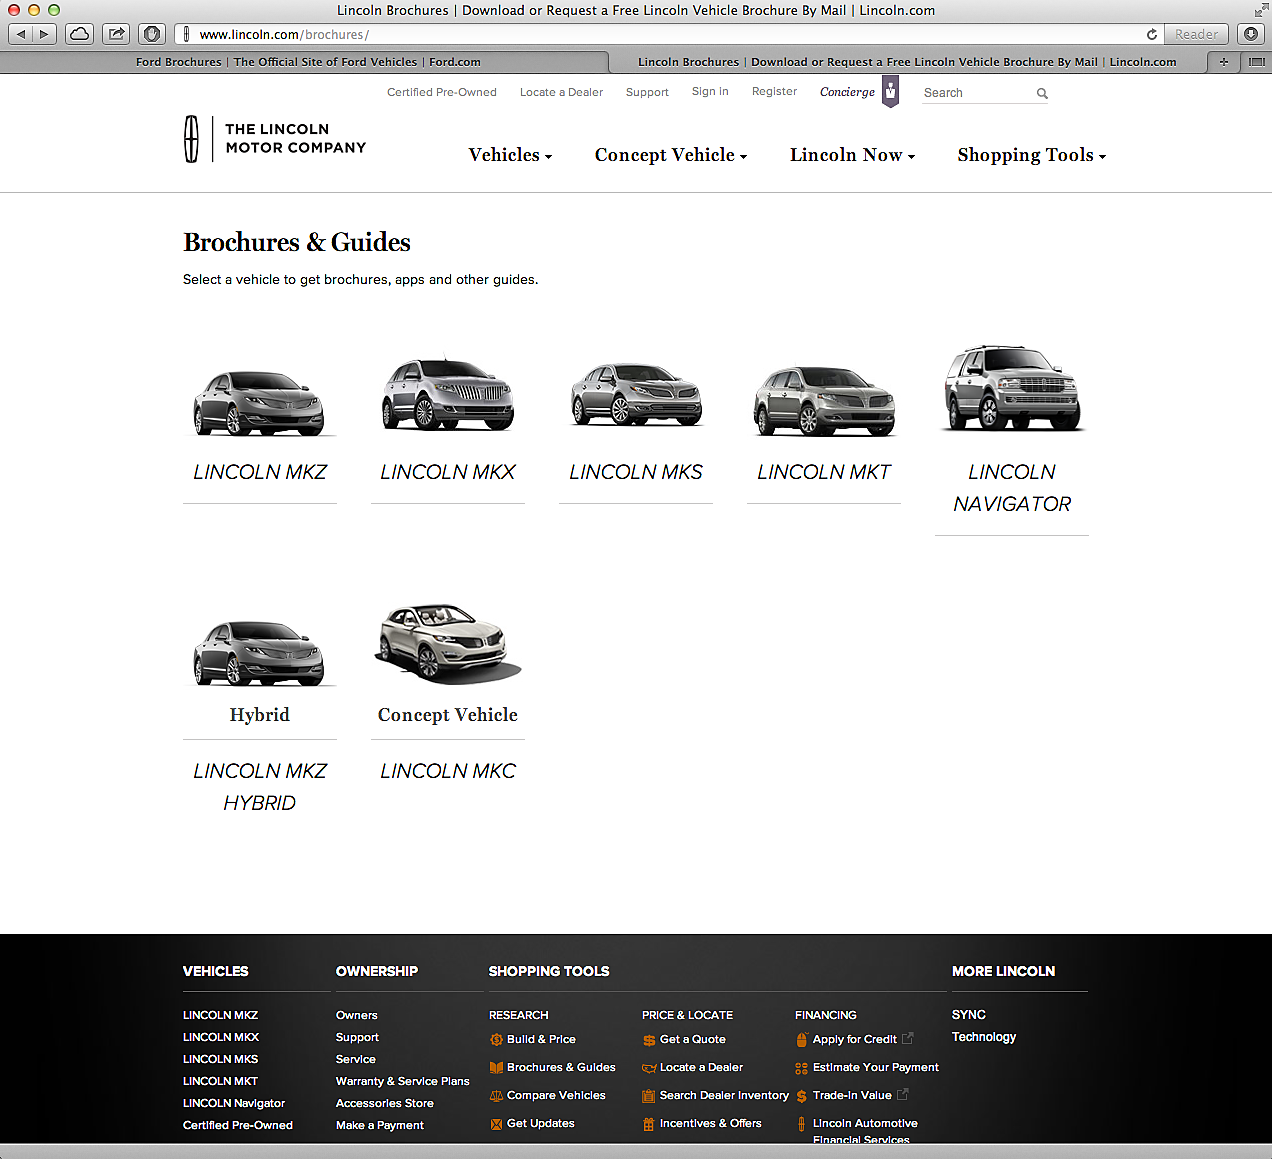This screenshot has height=1159, width=1272.
Task: Expand the Shopping Tools menu
Action: [1031, 155]
